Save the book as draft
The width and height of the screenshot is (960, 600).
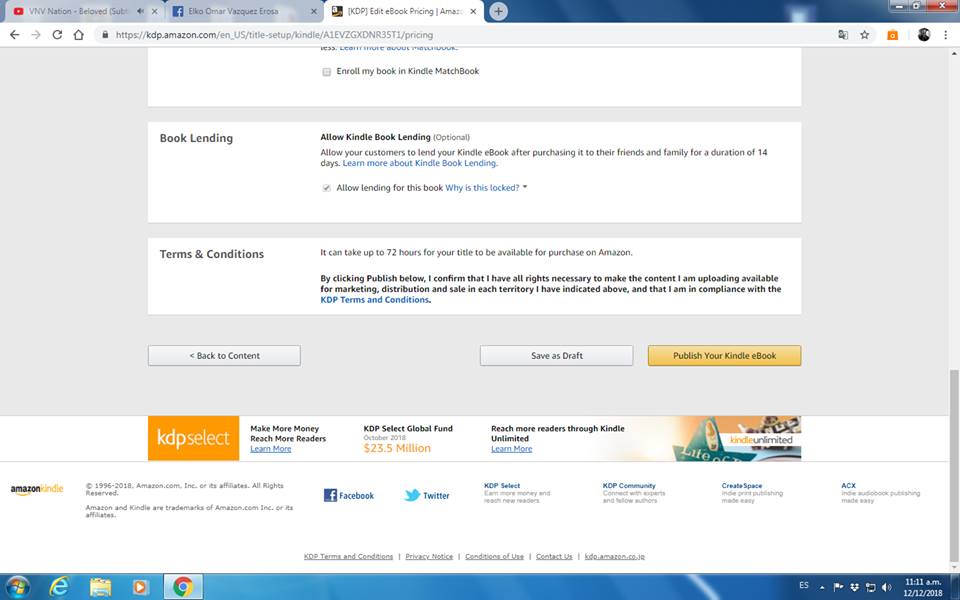click(x=556, y=356)
